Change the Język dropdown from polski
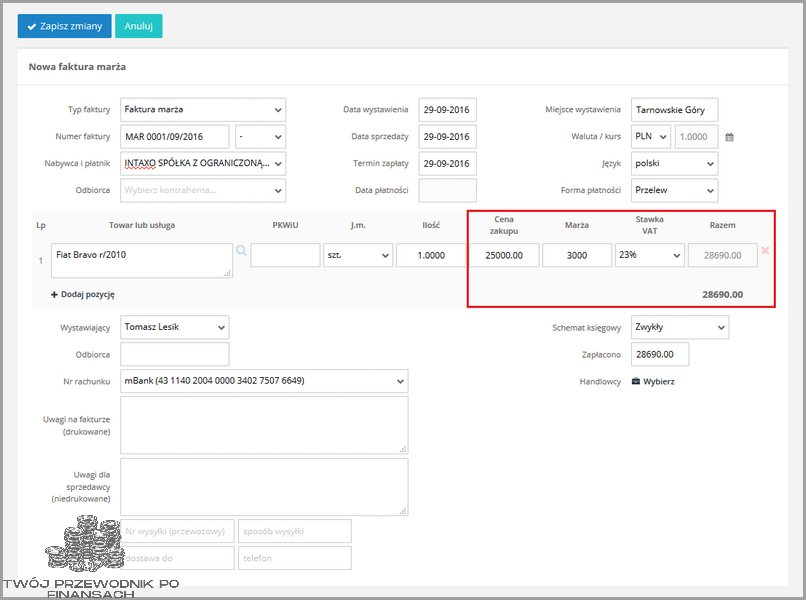 pyautogui.click(x=674, y=163)
